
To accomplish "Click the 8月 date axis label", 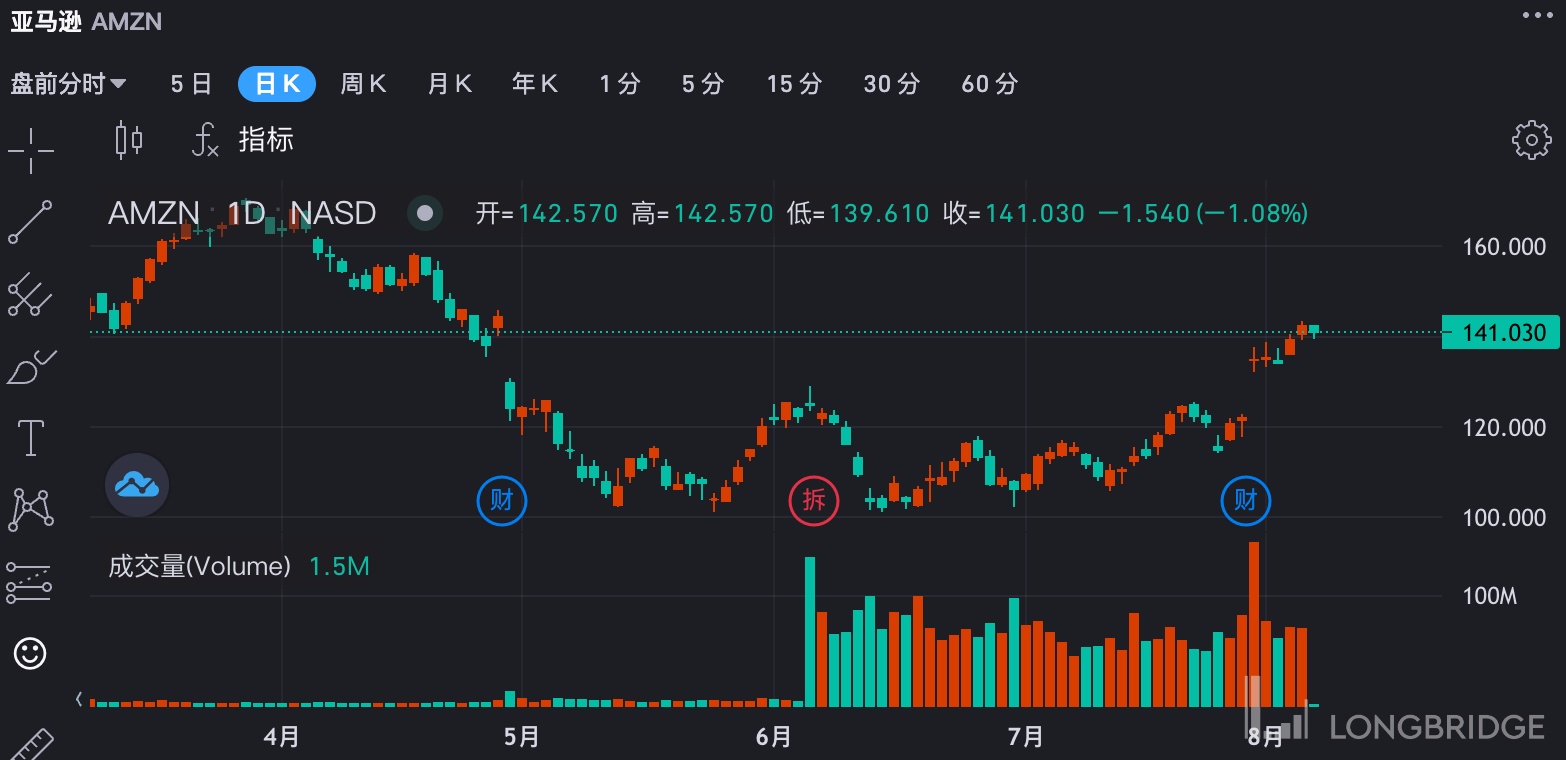I will coord(1266,737).
